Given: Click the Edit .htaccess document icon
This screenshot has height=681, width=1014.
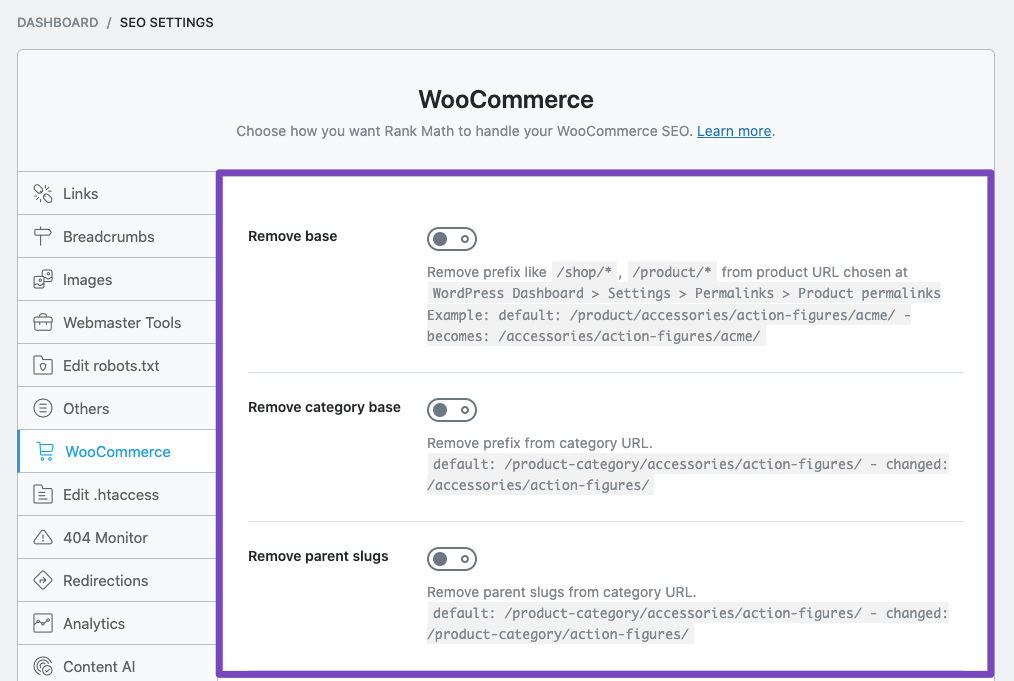Looking at the screenshot, I should tap(43, 494).
